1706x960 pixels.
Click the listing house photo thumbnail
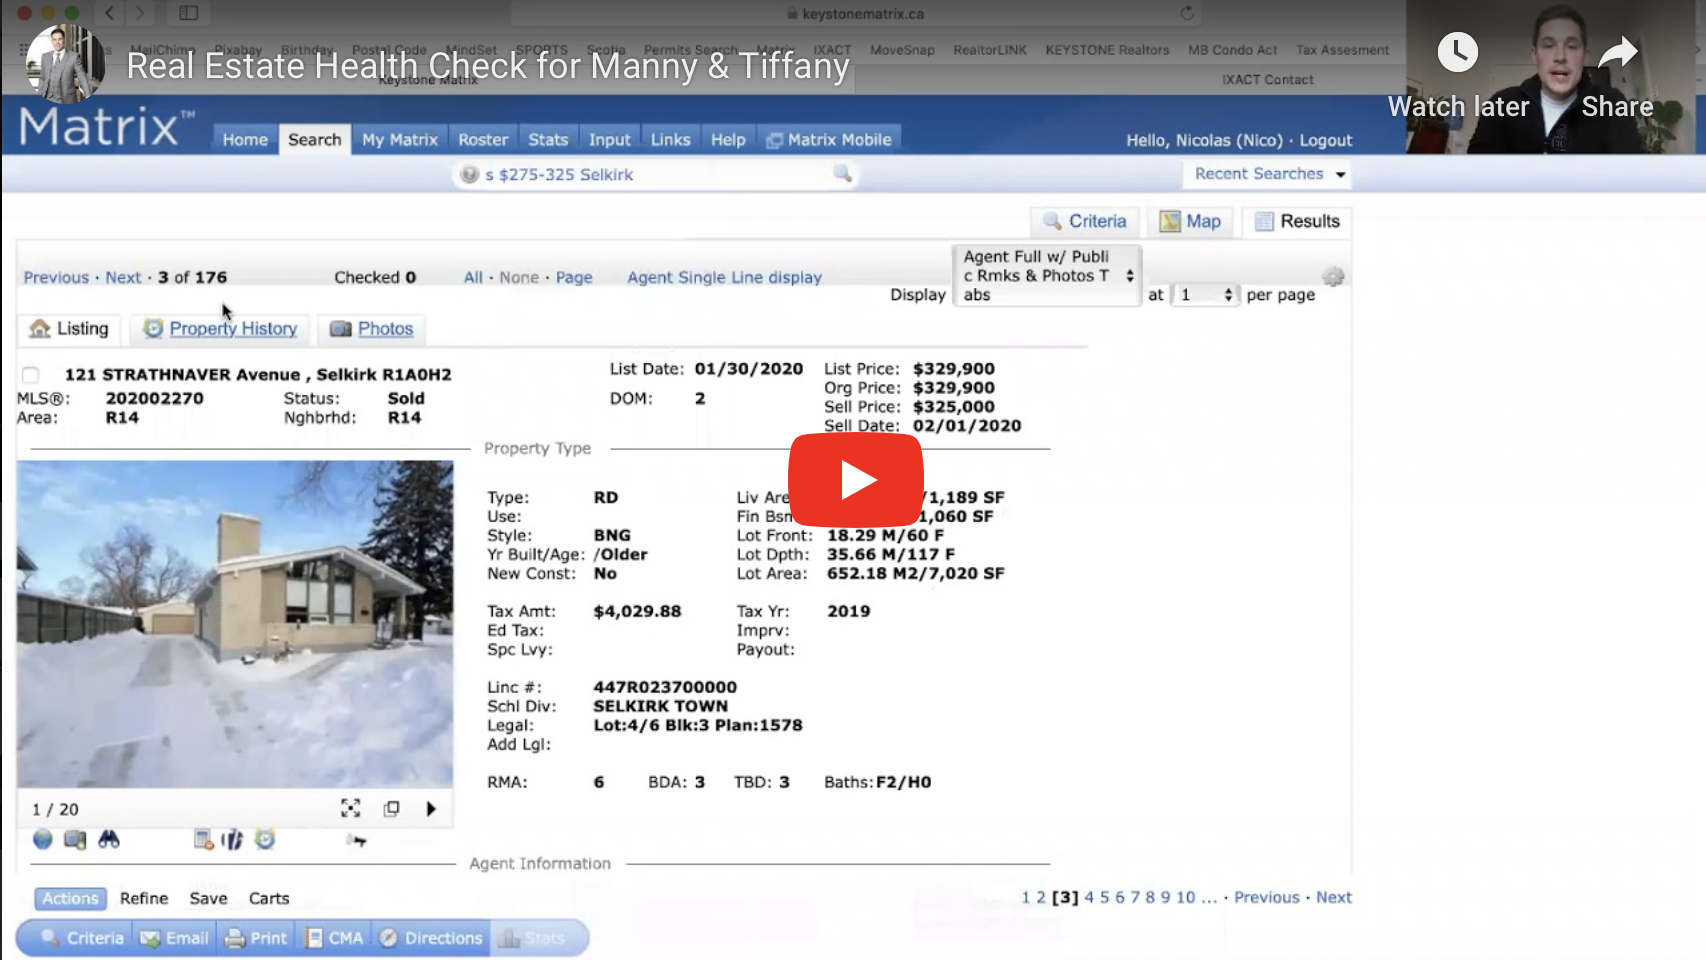tap(235, 624)
